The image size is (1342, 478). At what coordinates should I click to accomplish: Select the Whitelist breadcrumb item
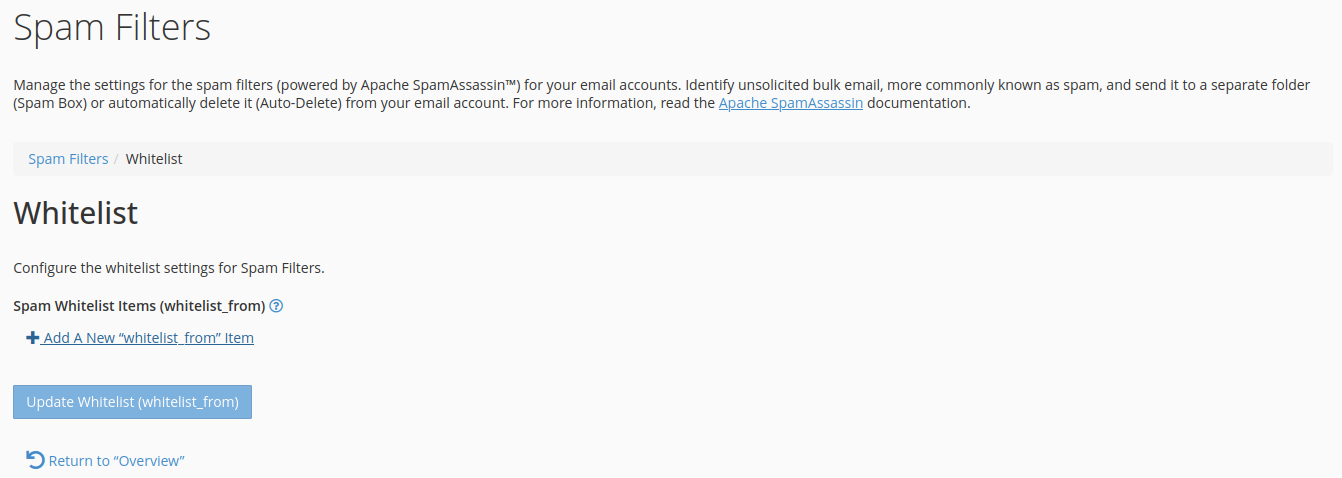[154, 159]
